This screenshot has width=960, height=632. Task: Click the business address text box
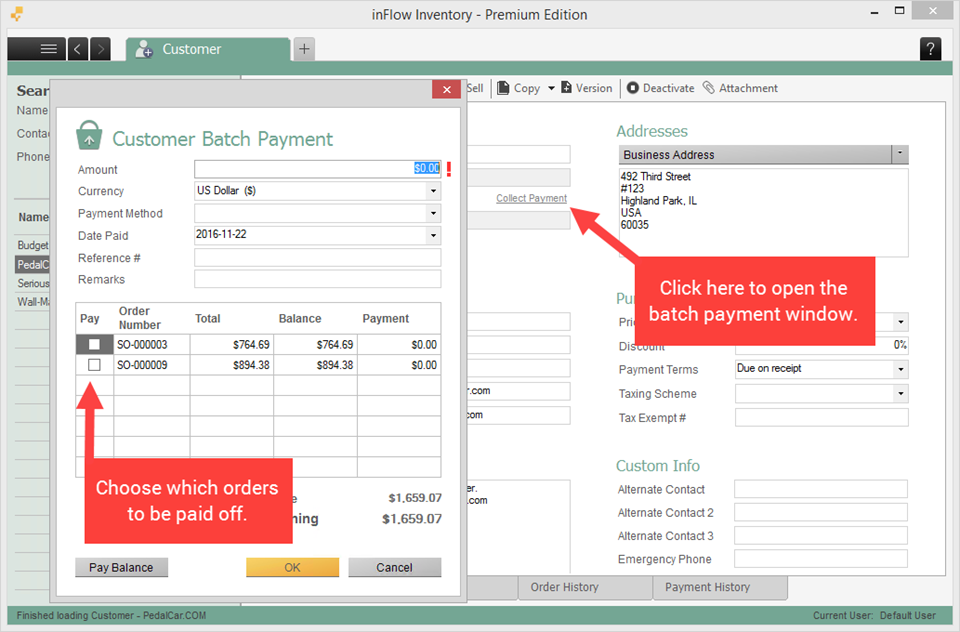click(x=763, y=213)
